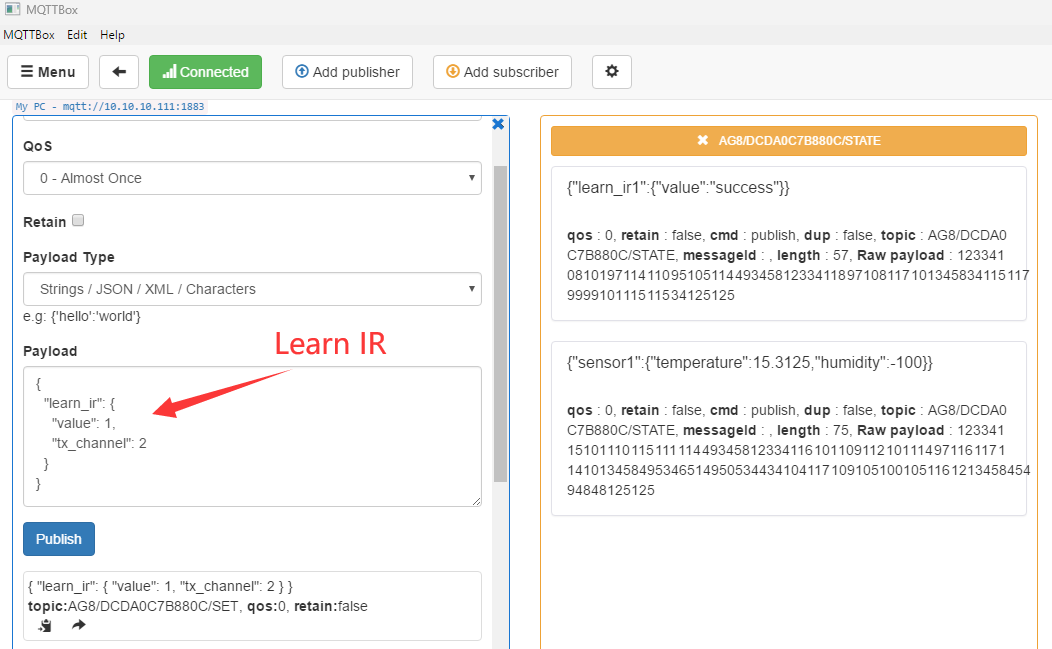Click the paste-to-payload icon under history entry
Image resolution: width=1052 pixels, height=649 pixels.
(x=45, y=625)
